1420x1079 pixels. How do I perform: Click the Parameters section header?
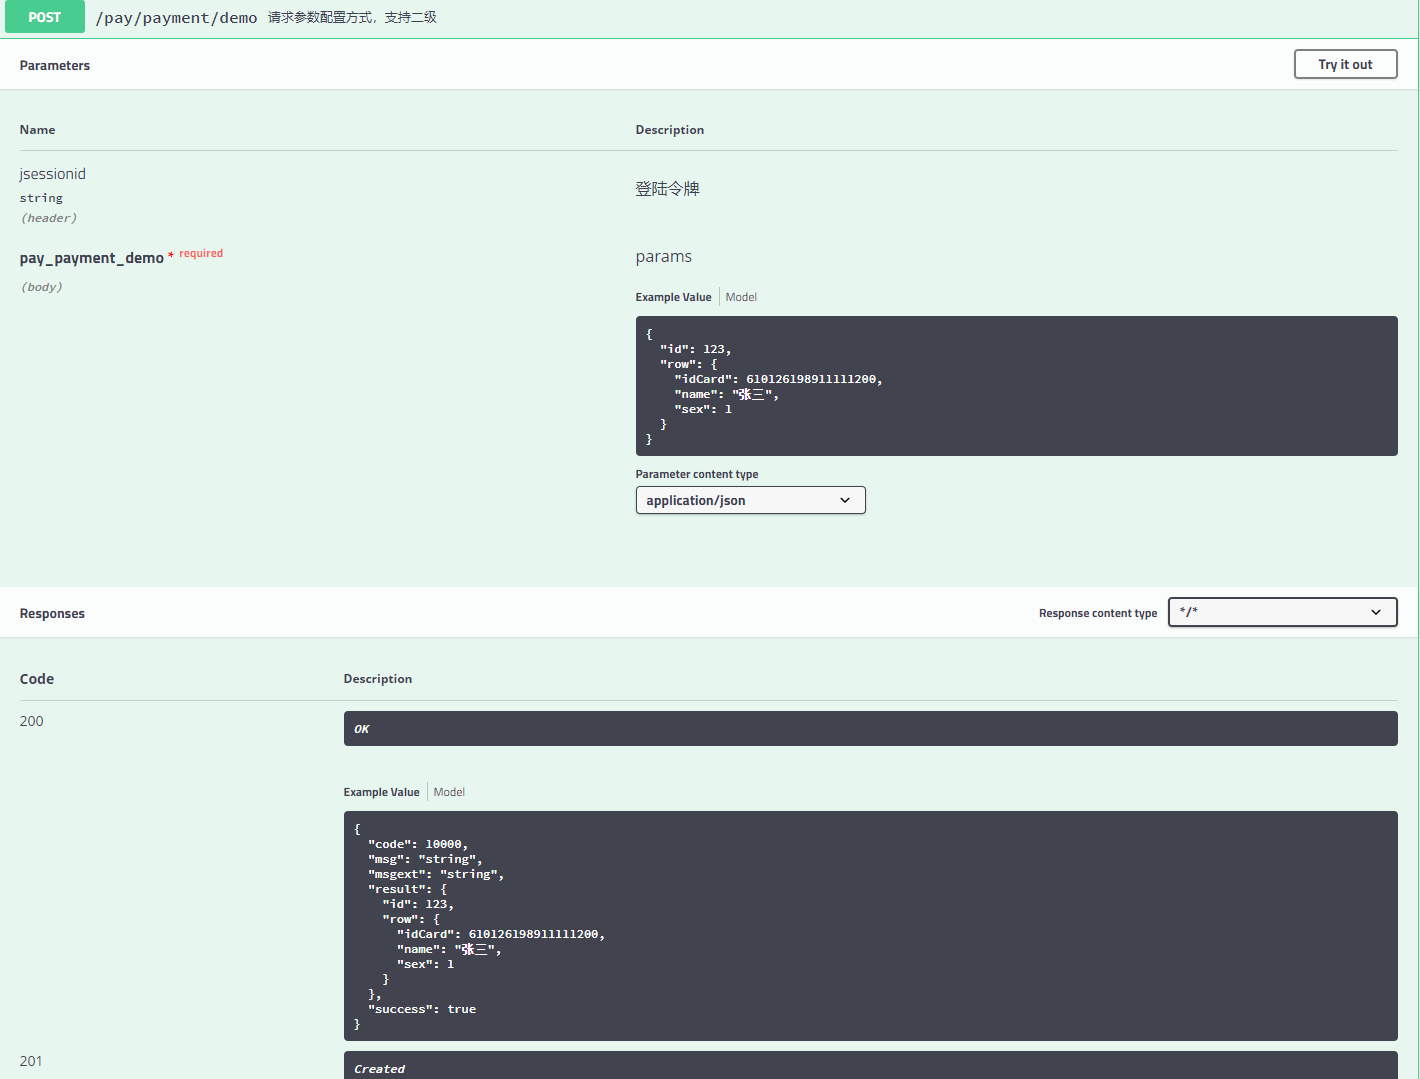coord(55,64)
